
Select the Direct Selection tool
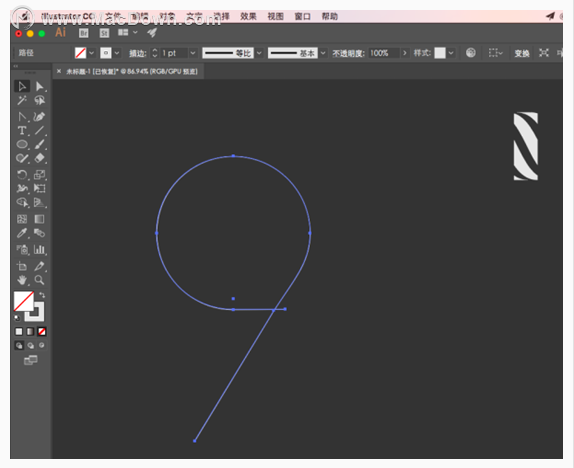pyautogui.click(x=39, y=86)
